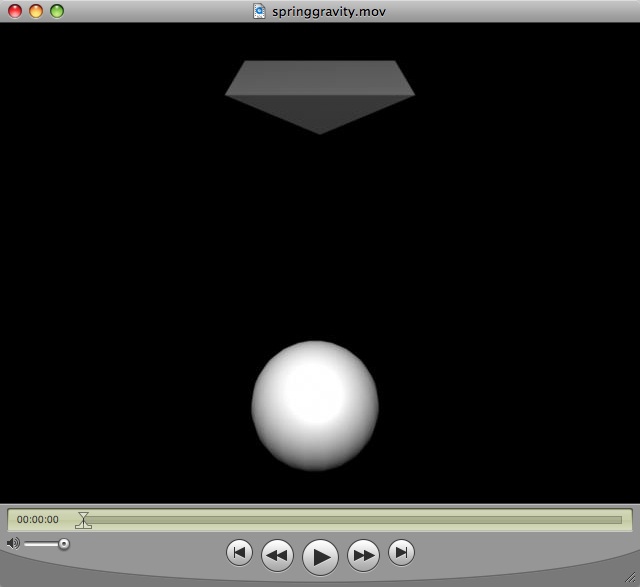The height and width of the screenshot is (587, 640).
Task: Jump to the beginning of the movie
Action: [x=239, y=552]
